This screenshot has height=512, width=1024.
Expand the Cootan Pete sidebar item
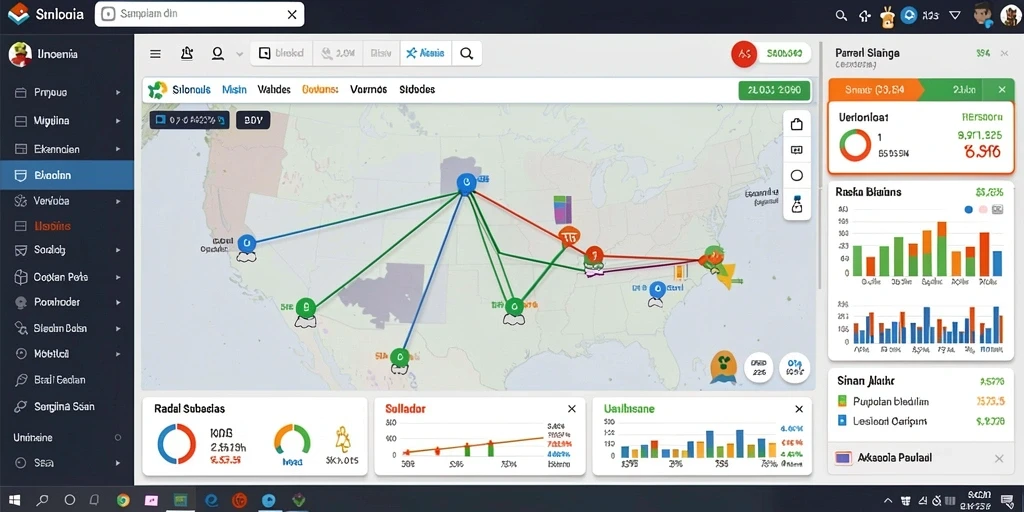pyautogui.click(x=67, y=277)
